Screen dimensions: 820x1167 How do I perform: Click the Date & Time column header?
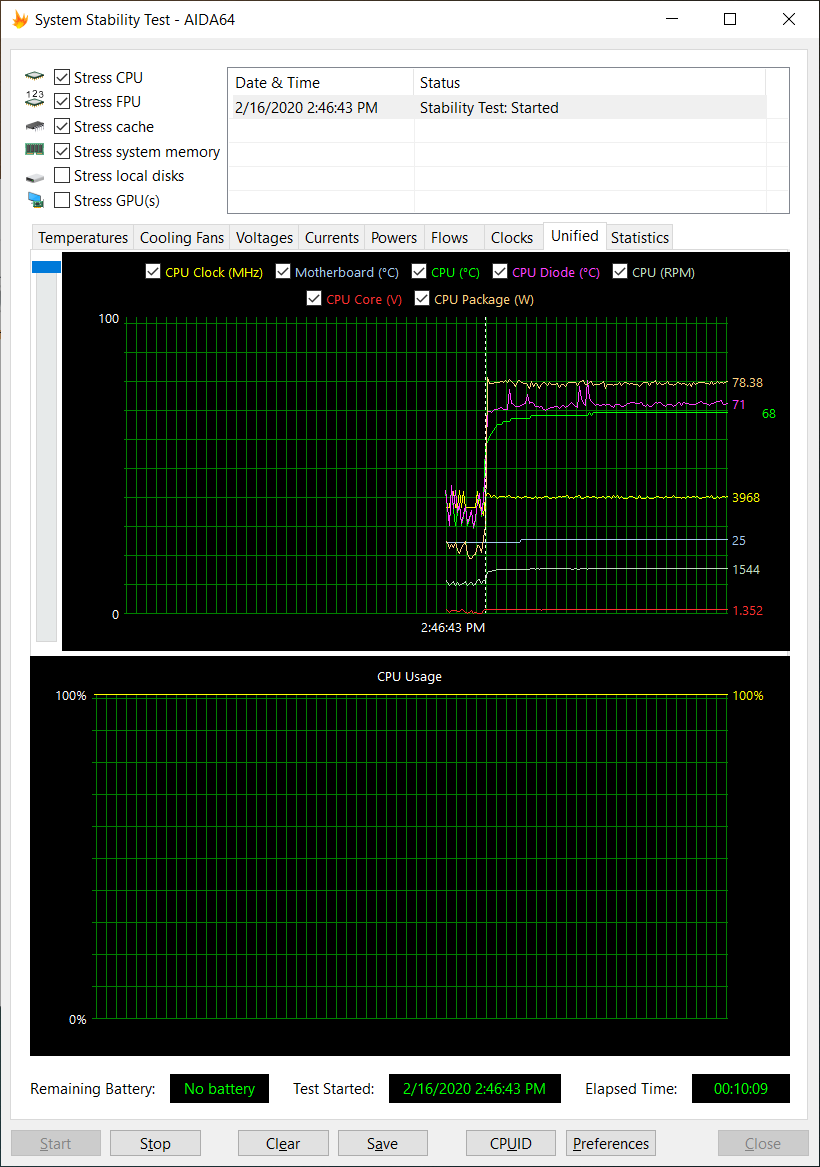(x=320, y=83)
